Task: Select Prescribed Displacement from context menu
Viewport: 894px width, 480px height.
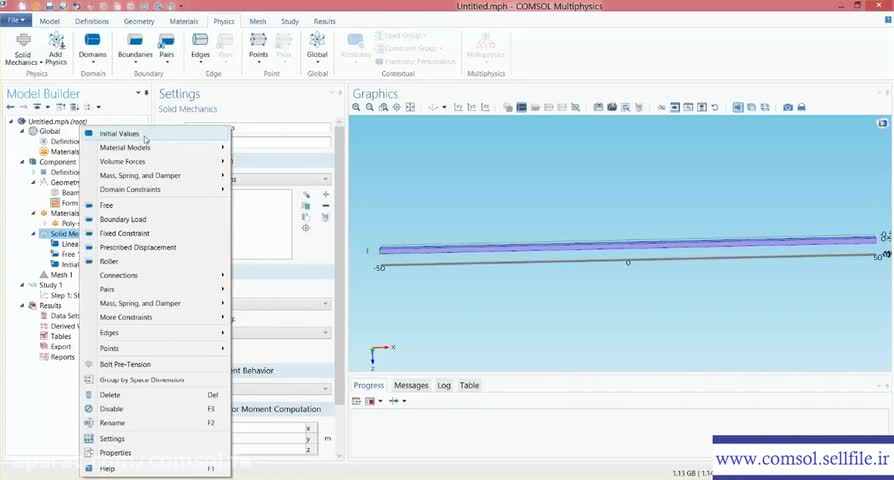Action: [156, 247]
